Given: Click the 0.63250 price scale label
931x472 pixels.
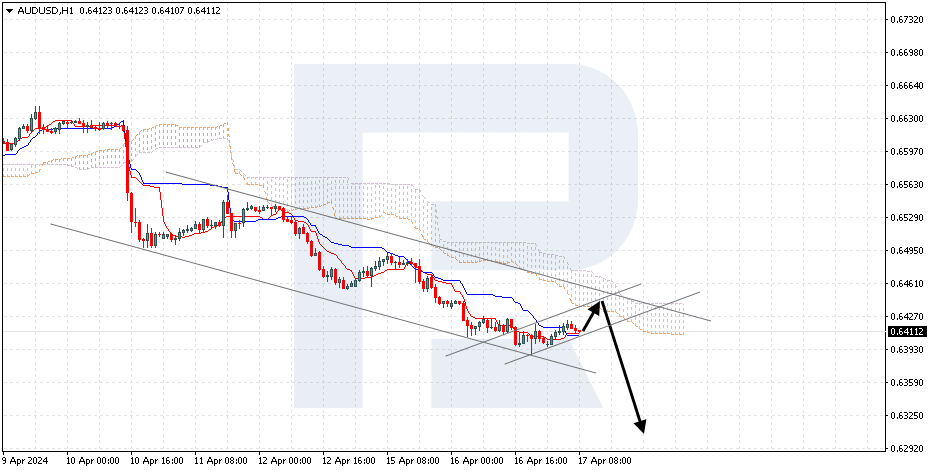Looking at the screenshot, I should (905, 415).
